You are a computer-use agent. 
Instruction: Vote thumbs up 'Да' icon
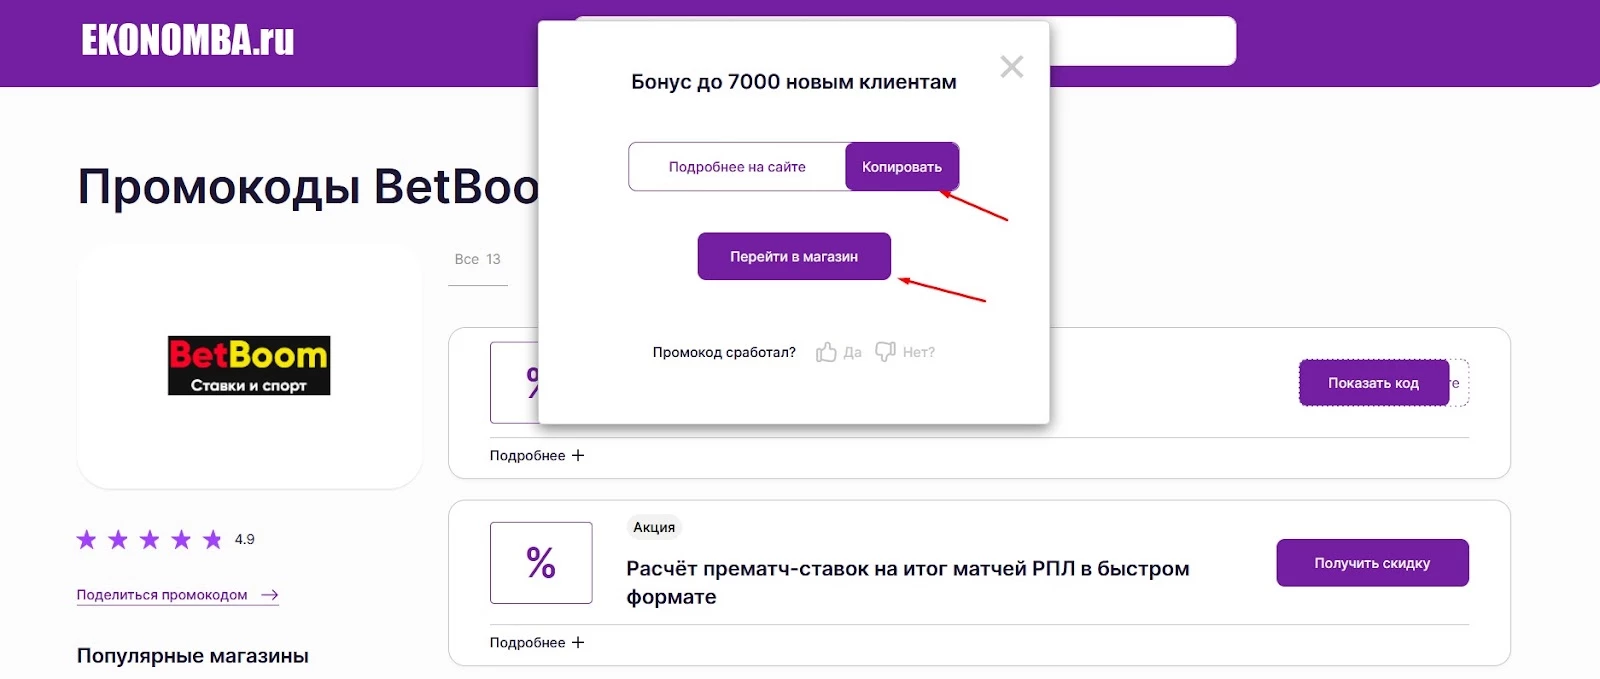[x=826, y=352]
